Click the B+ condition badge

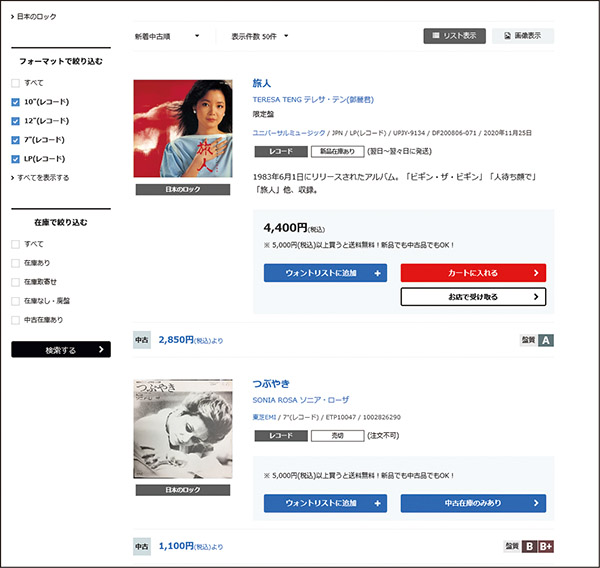point(546,546)
